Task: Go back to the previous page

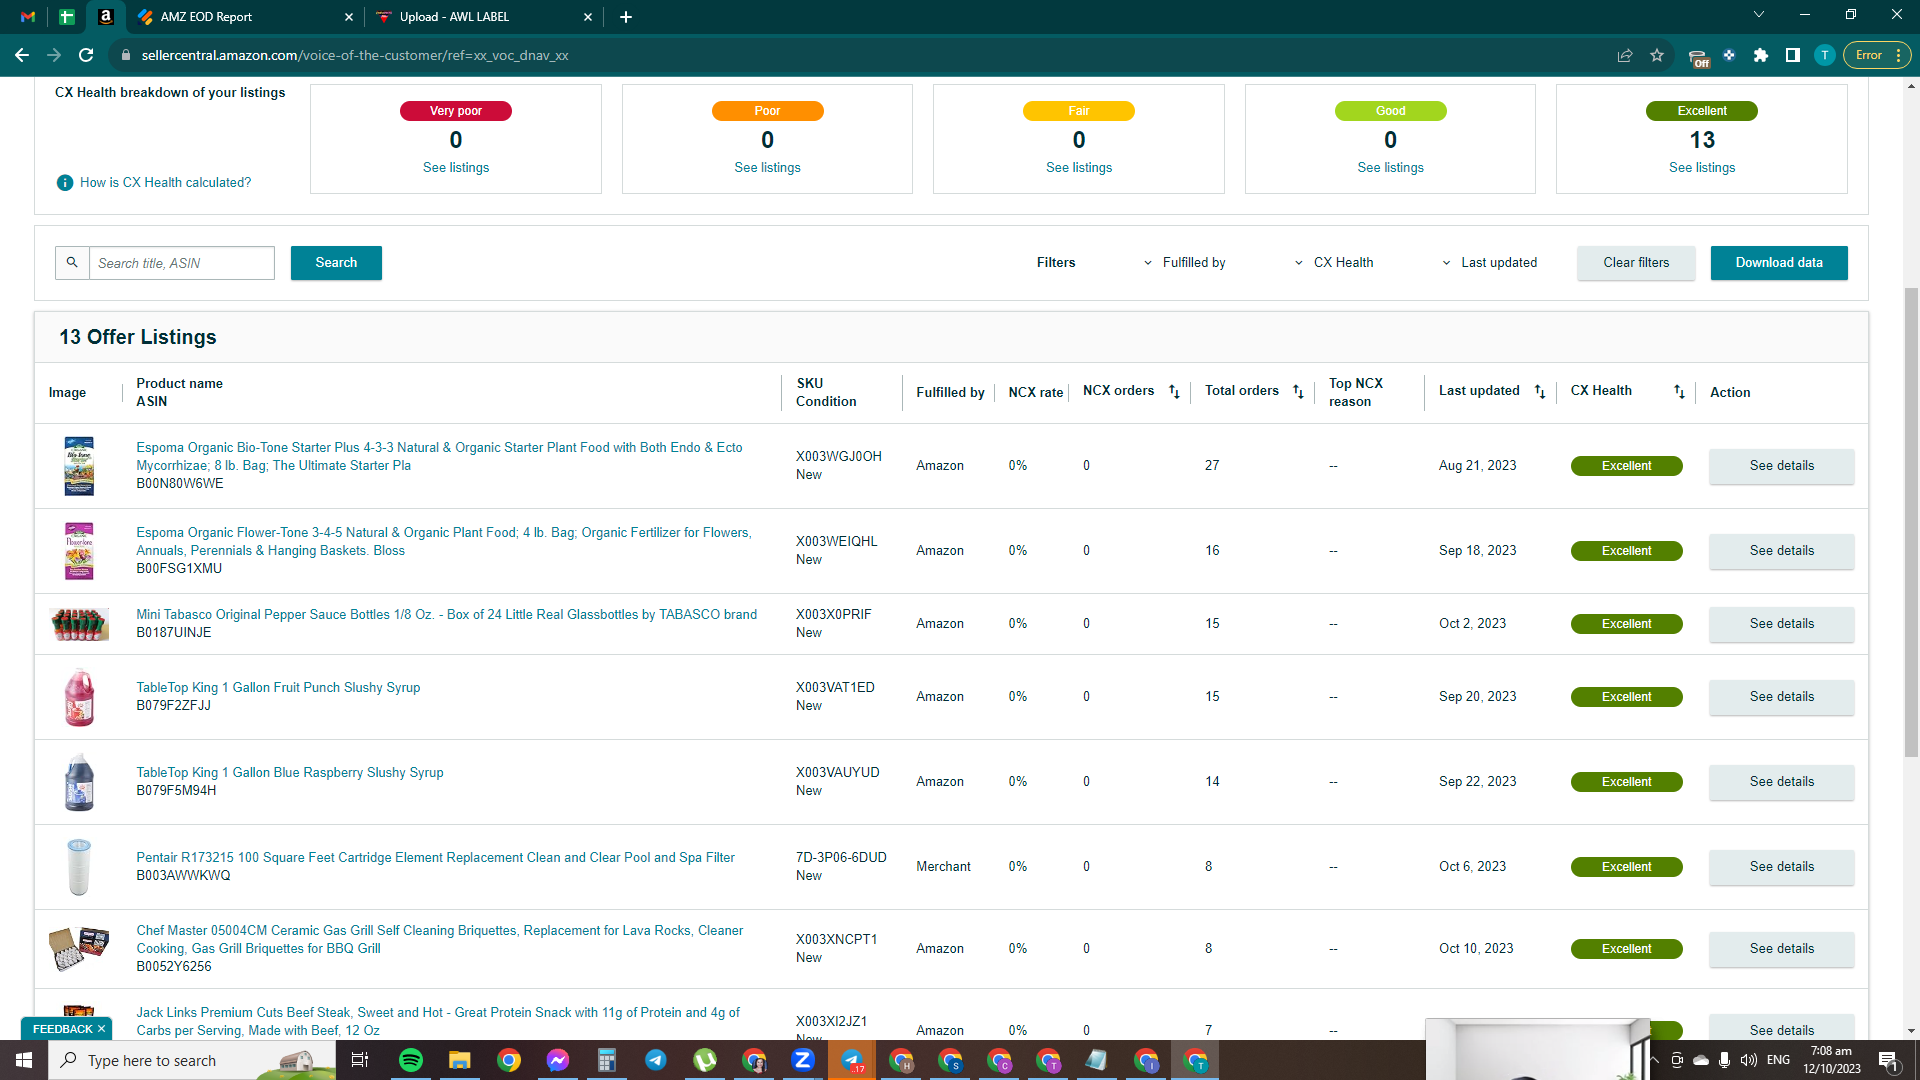Action: click(22, 55)
